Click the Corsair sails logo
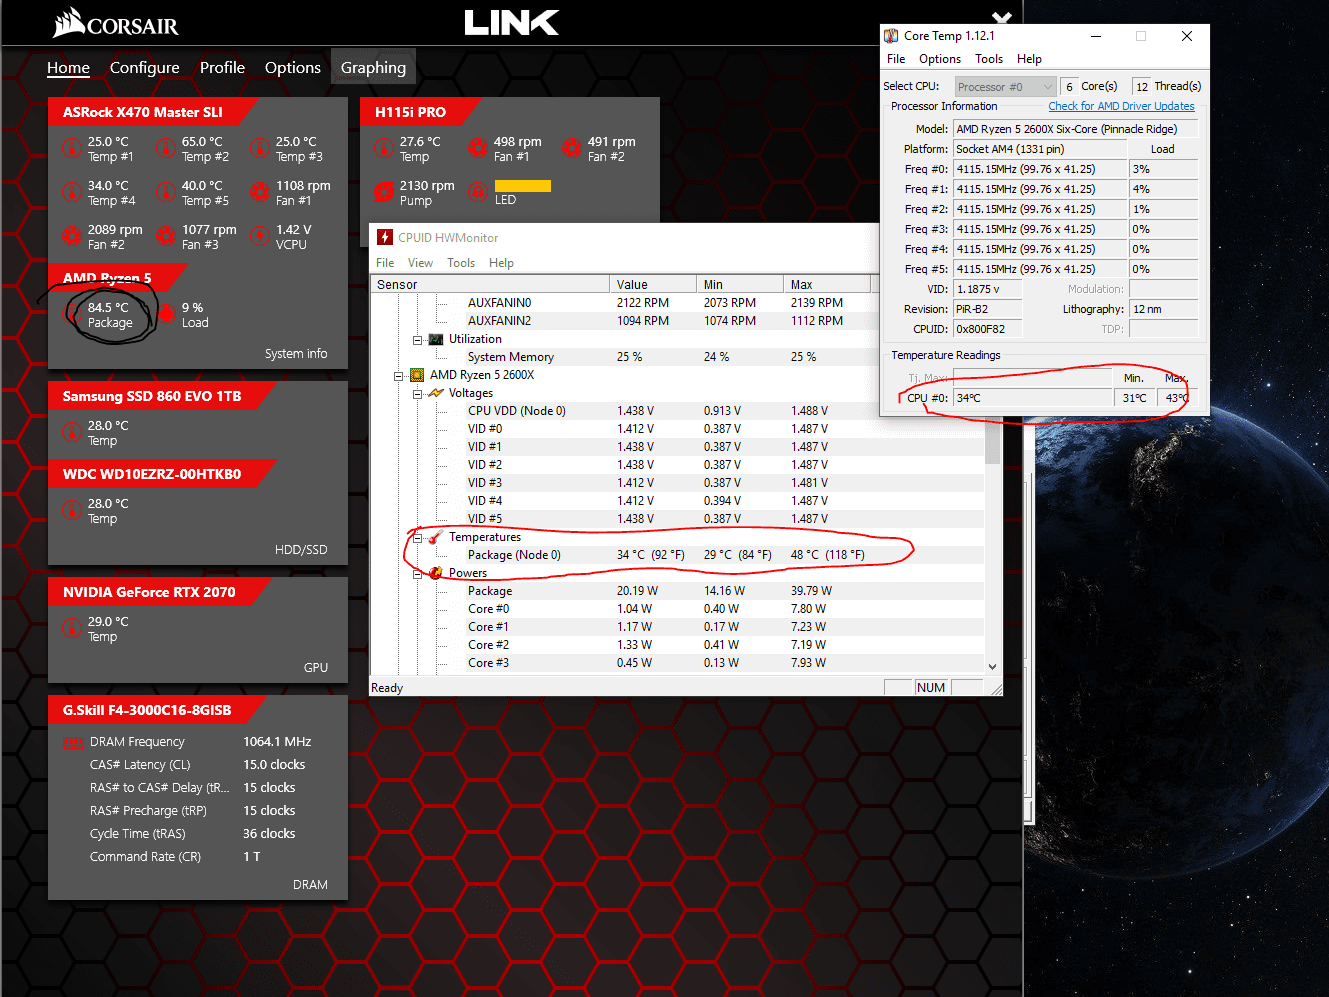1329x997 pixels. (x=69, y=22)
